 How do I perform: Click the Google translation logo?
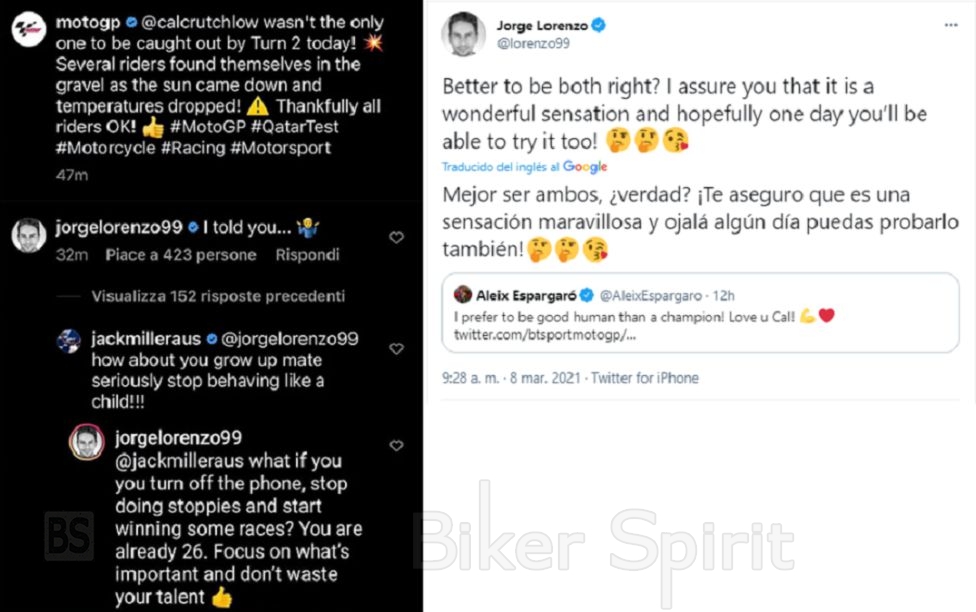[585, 167]
